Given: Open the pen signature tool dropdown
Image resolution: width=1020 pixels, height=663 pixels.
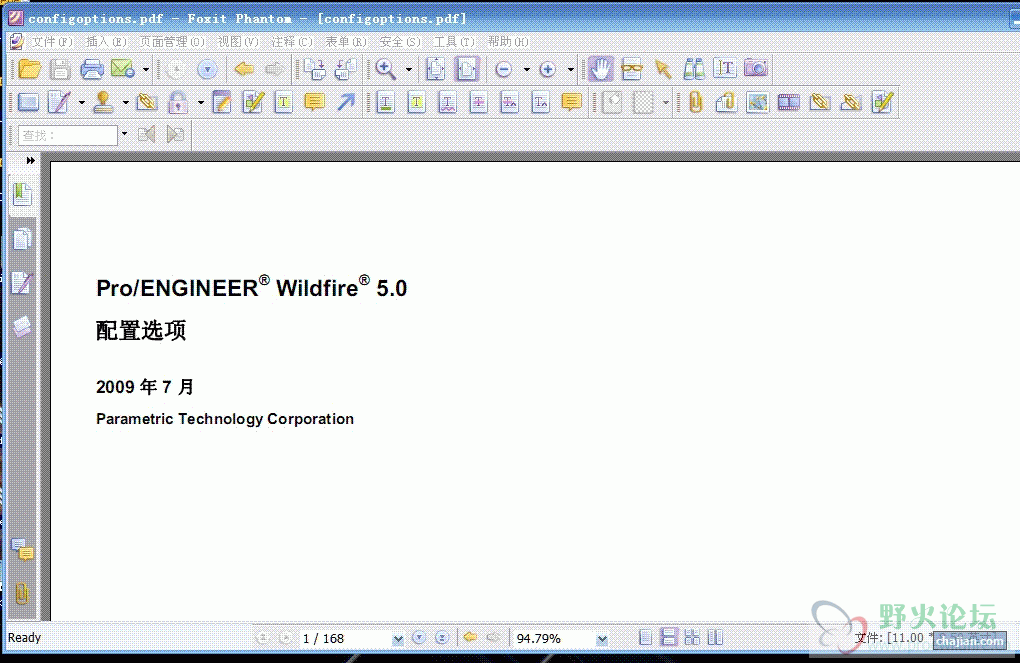Looking at the screenshot, I should point(81,102).
